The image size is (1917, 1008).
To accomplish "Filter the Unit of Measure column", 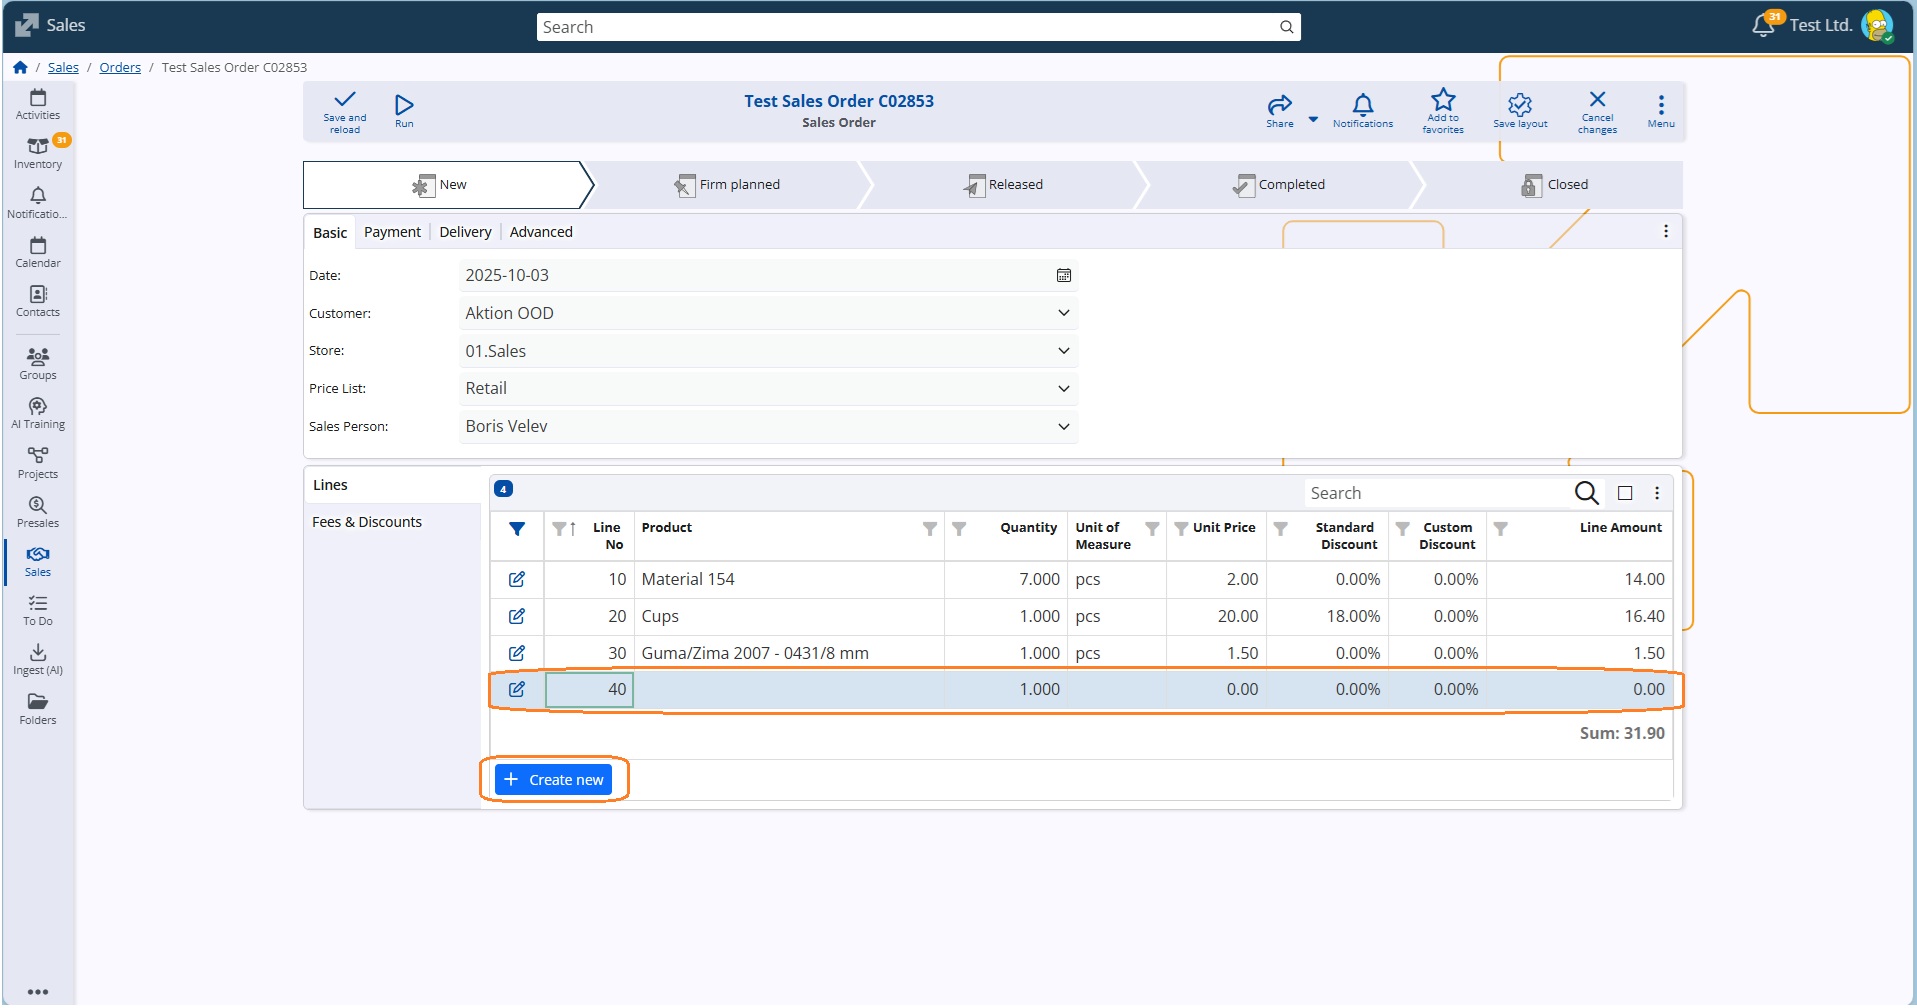I will [x=1152, y=528].
